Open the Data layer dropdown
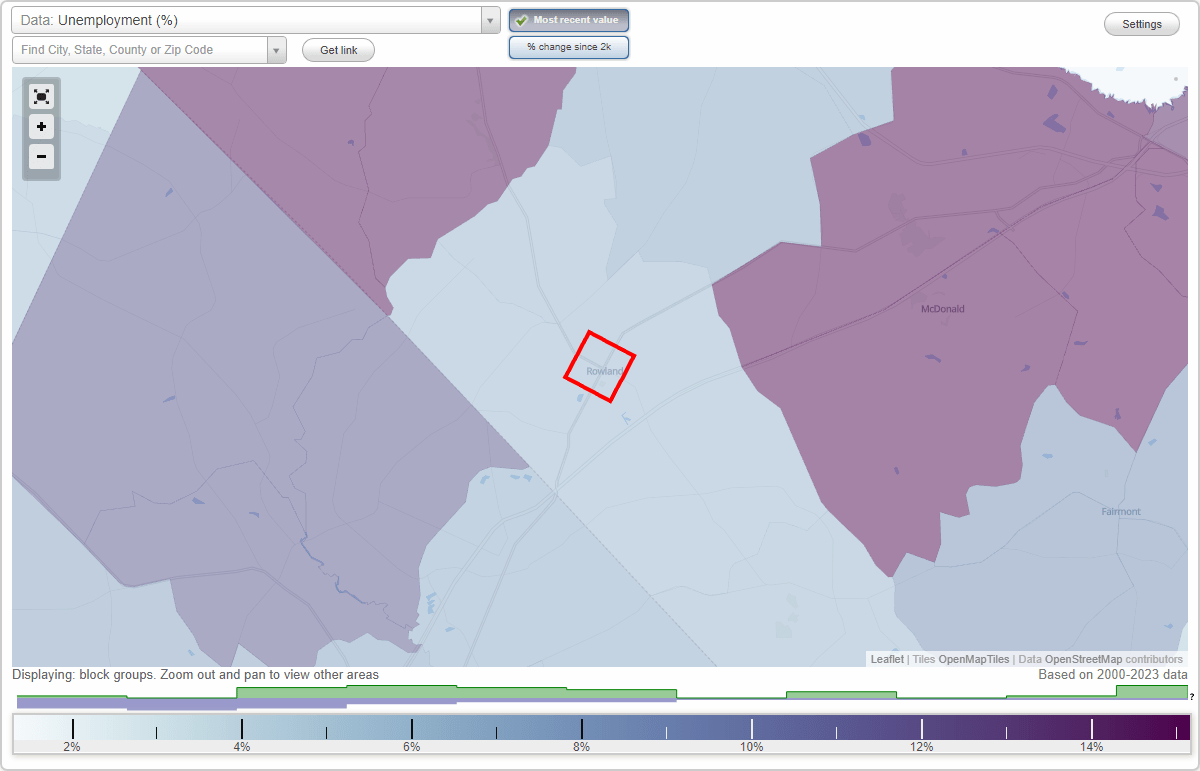The width and height of the screenshot is (1200, 771). [x=489, y=20]
